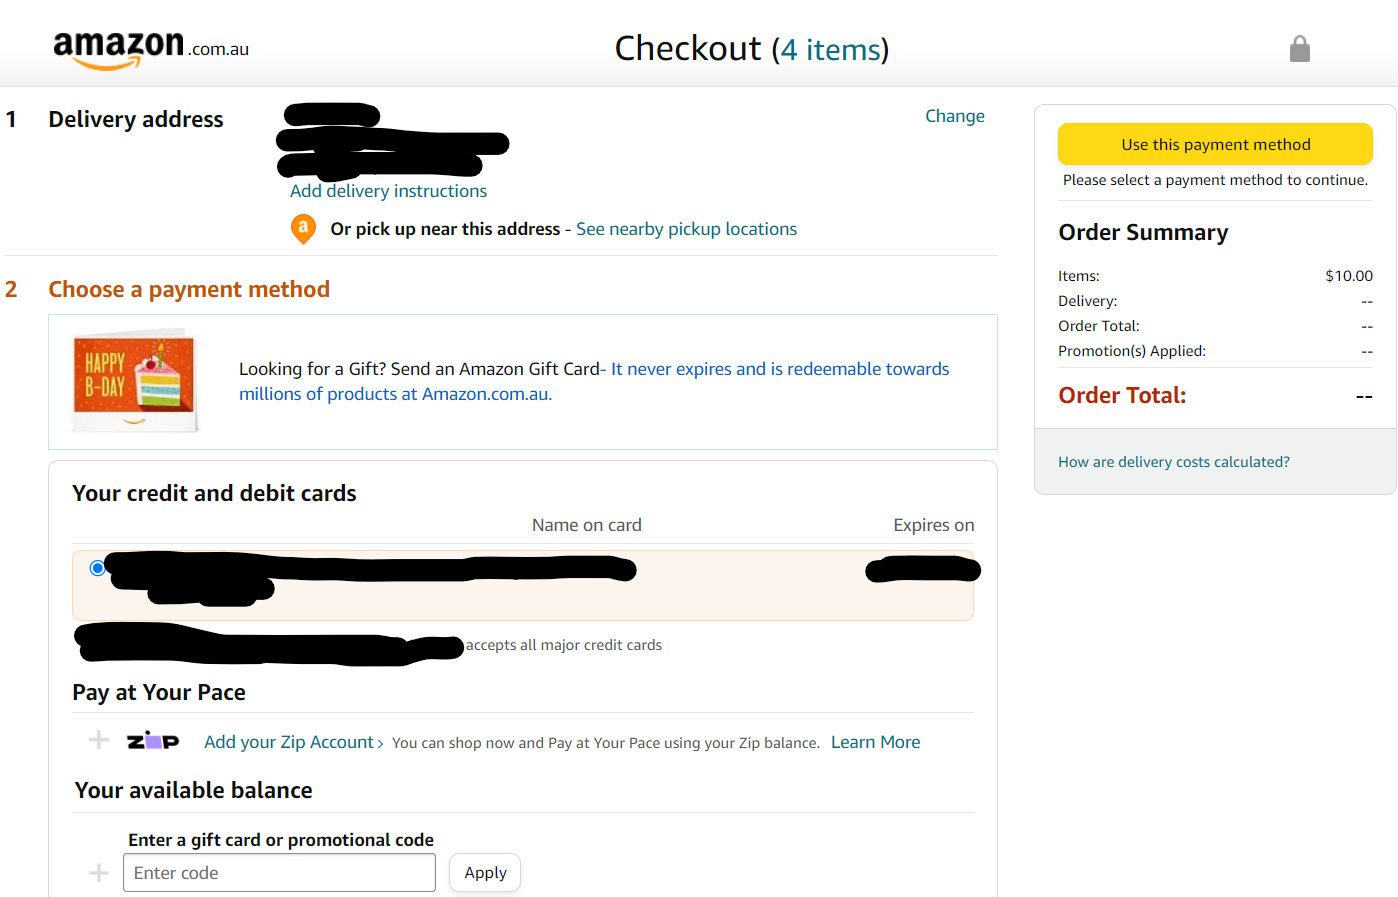Click the Enter code input field
Screen dimensions: 1398x897
point(279,873)
